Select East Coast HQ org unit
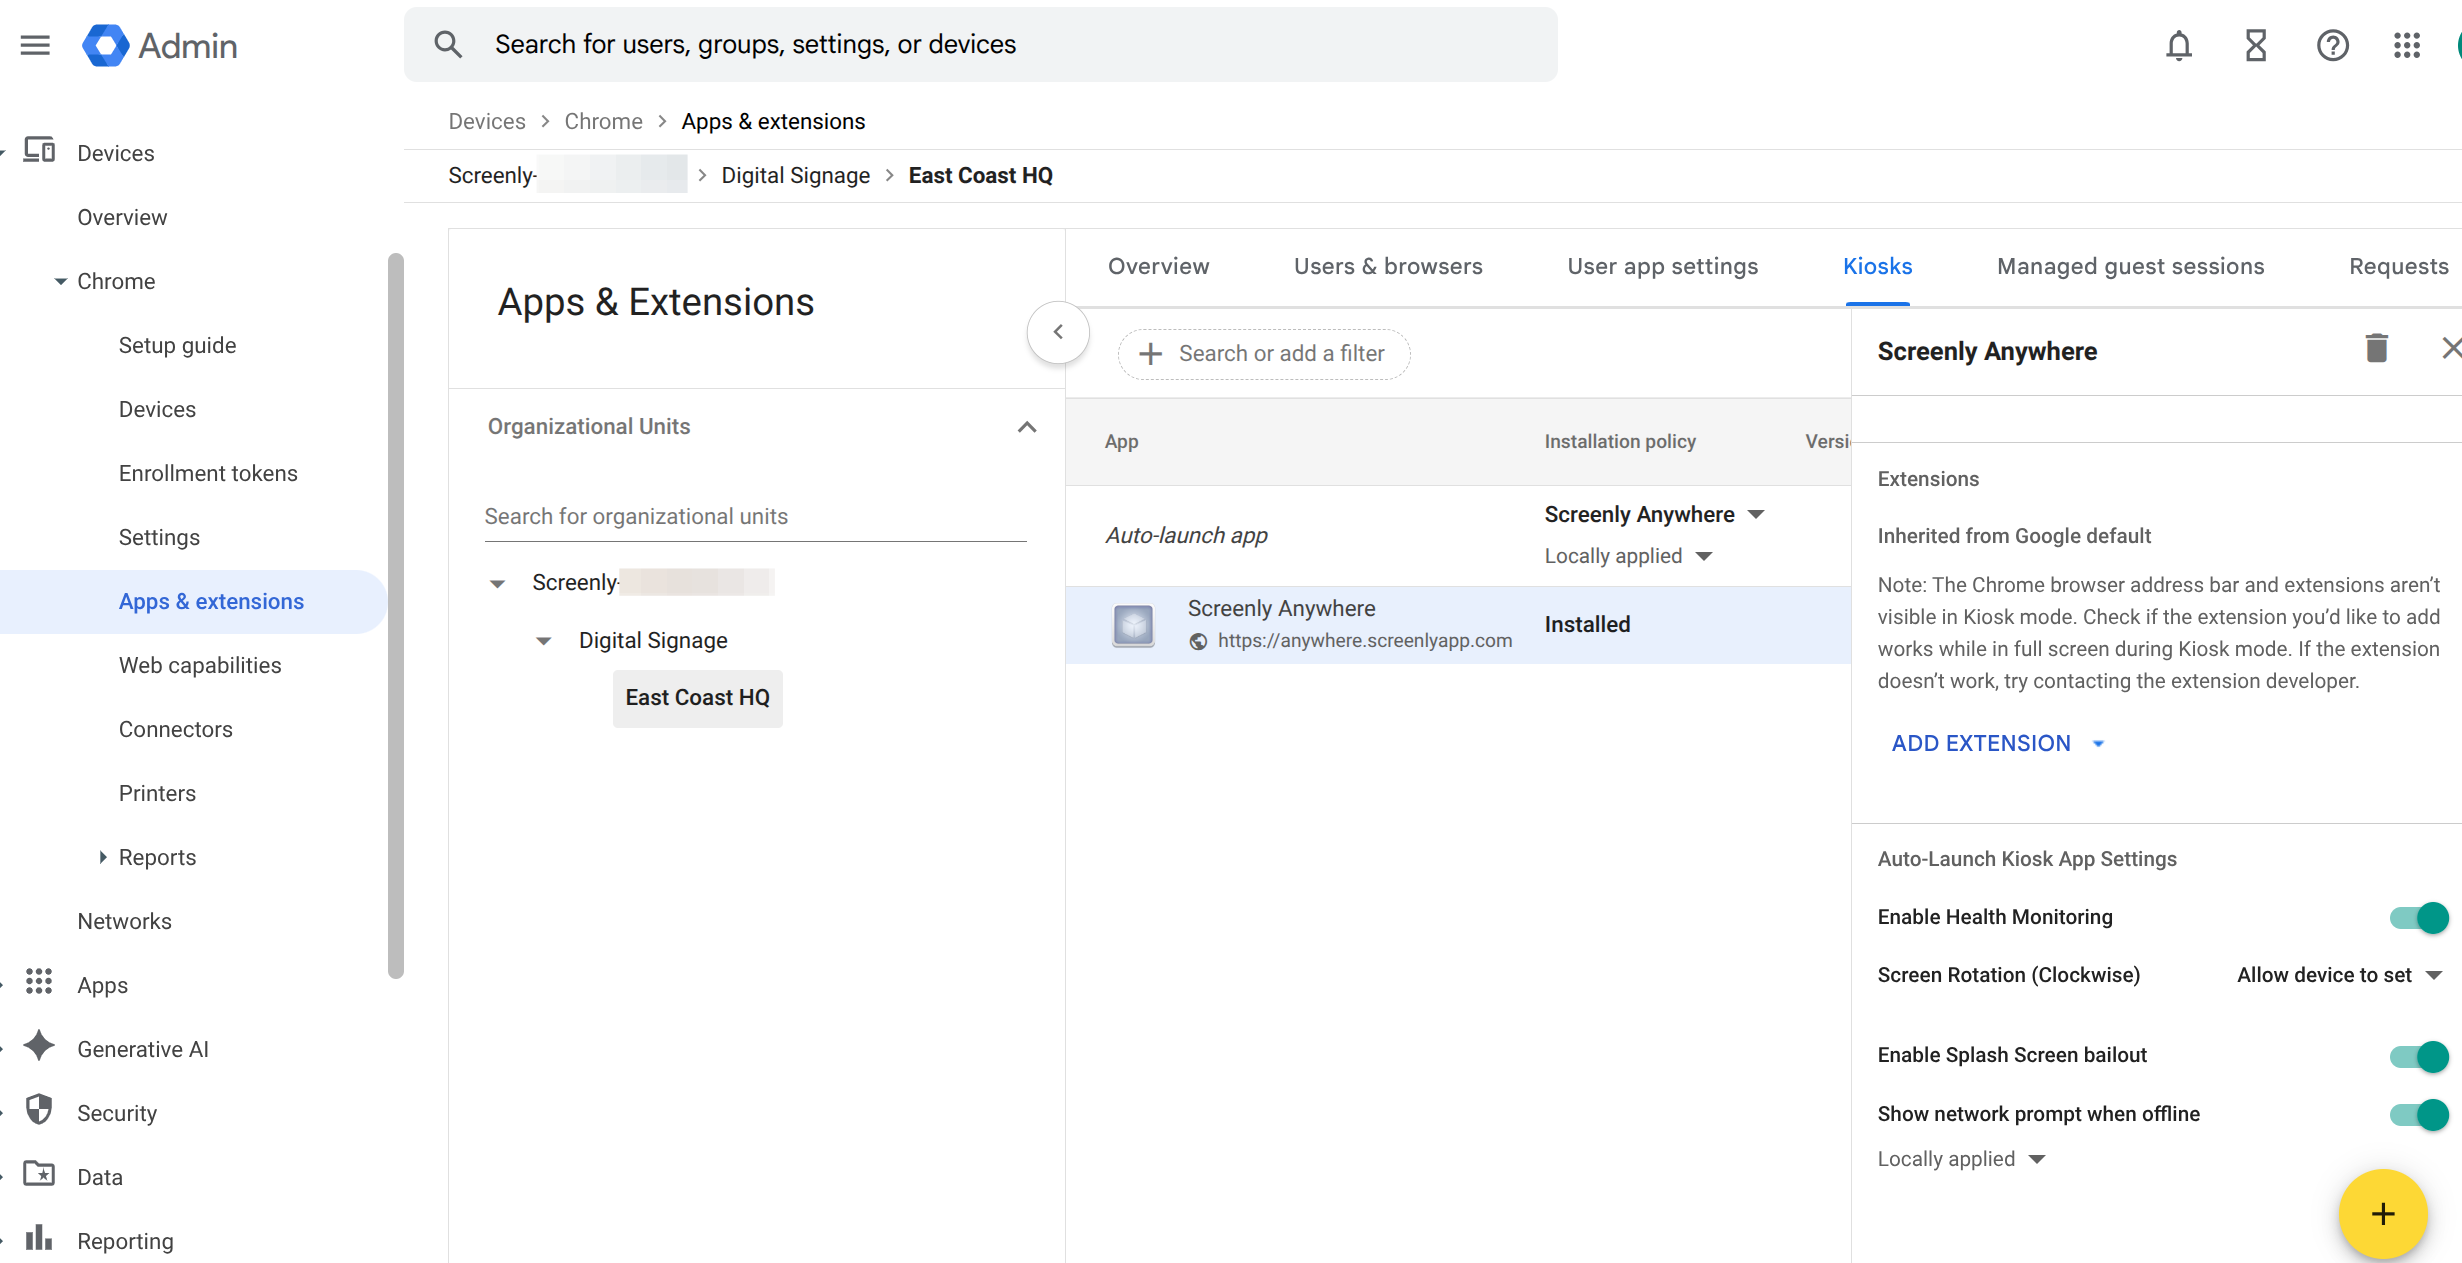The image size is (2462, 1263). (697, 698)
